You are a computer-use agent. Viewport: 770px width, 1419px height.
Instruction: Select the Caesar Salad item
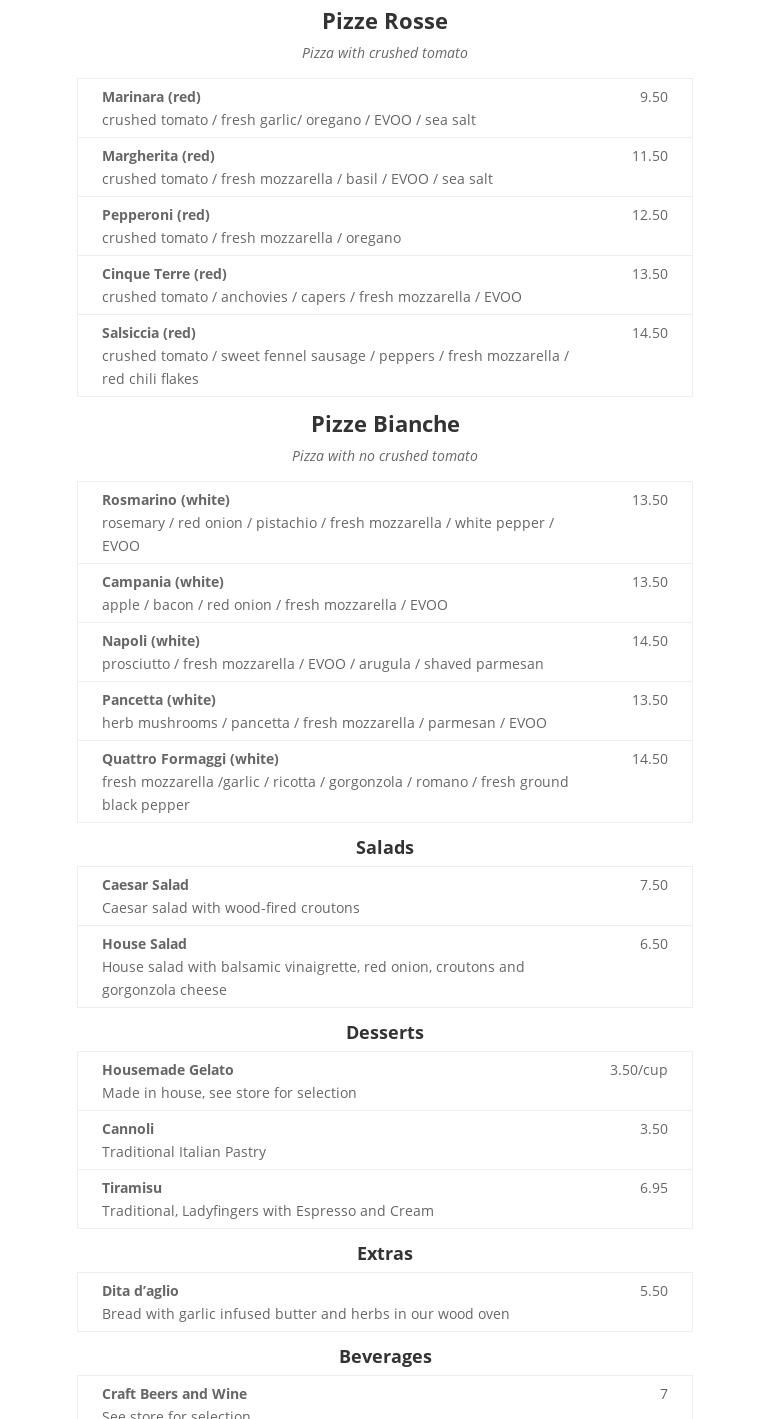click(x=145, y=885)
